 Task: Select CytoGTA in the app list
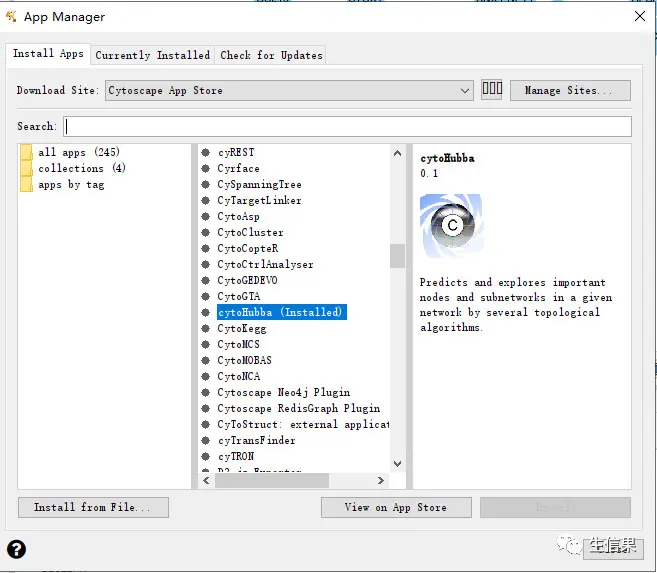click(239, 297)
